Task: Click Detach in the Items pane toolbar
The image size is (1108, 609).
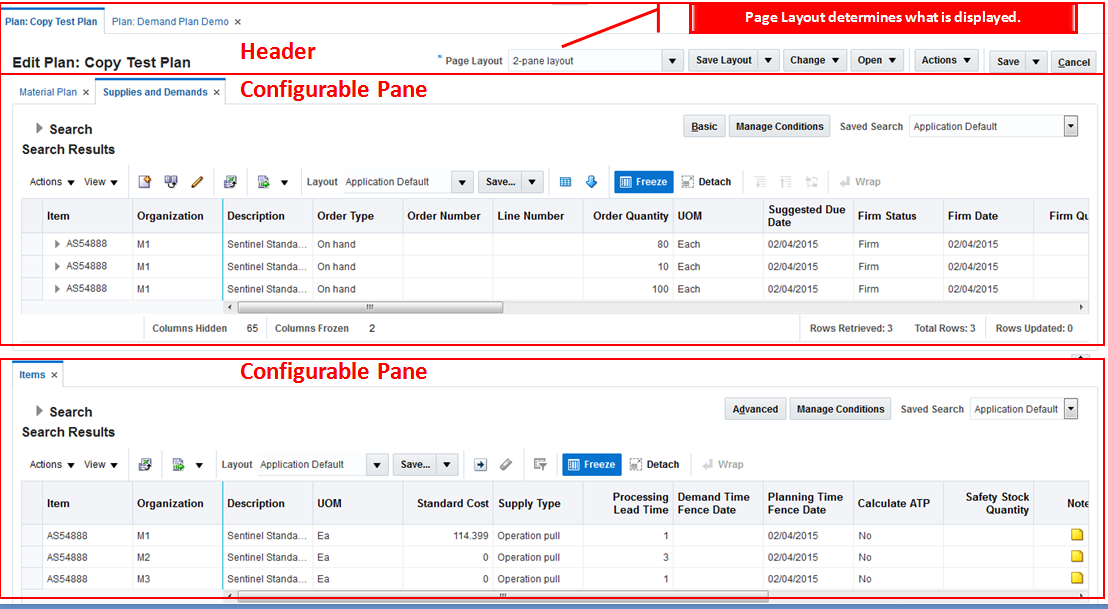Action: (654, 464)
